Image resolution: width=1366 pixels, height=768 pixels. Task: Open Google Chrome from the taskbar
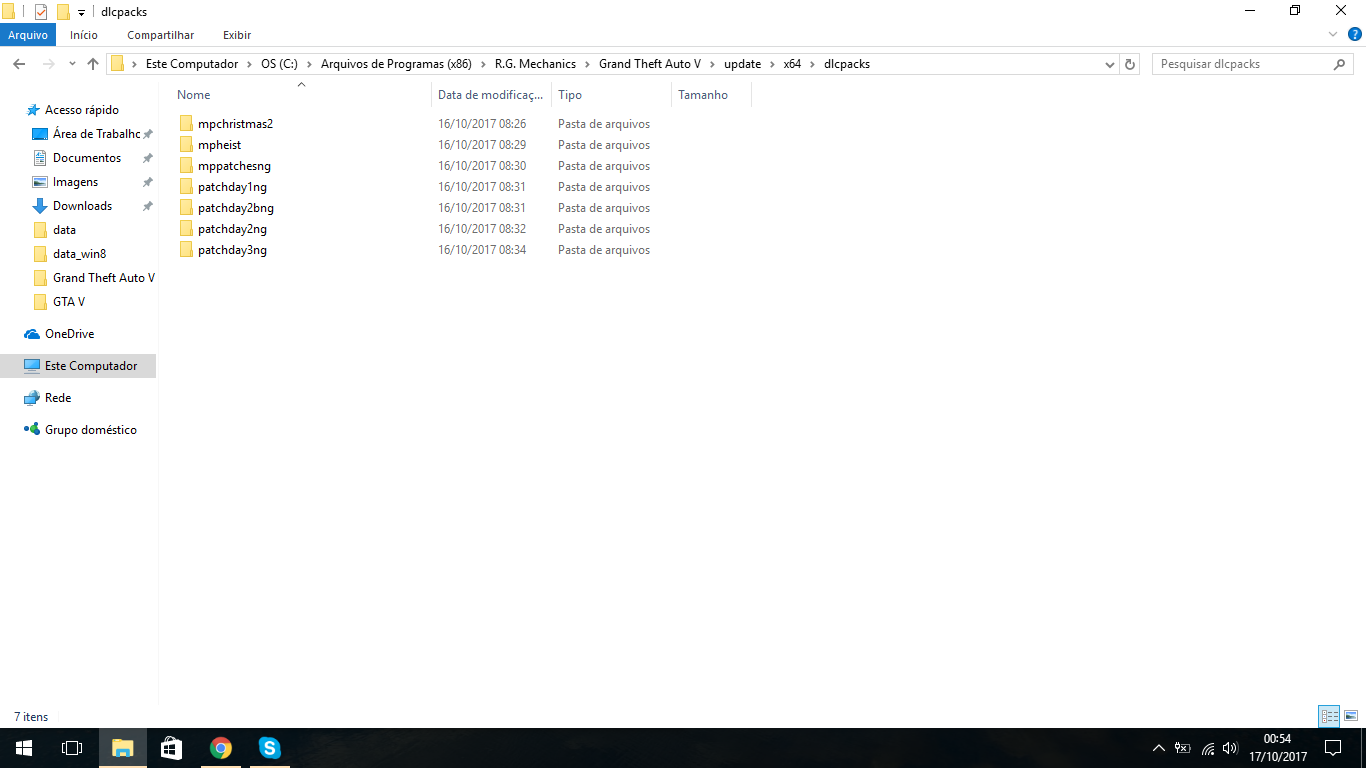[x=221, y=748]
